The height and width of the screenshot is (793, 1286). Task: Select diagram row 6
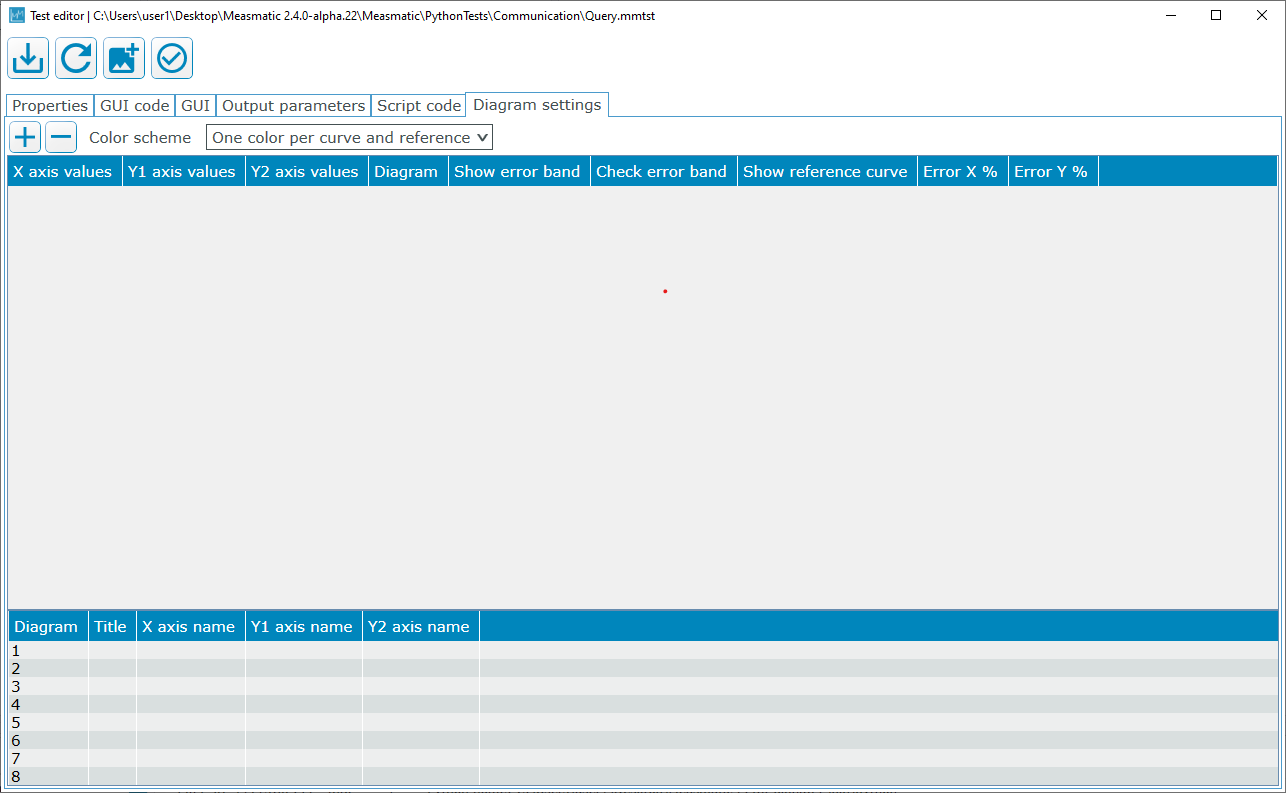coord(643,740)
